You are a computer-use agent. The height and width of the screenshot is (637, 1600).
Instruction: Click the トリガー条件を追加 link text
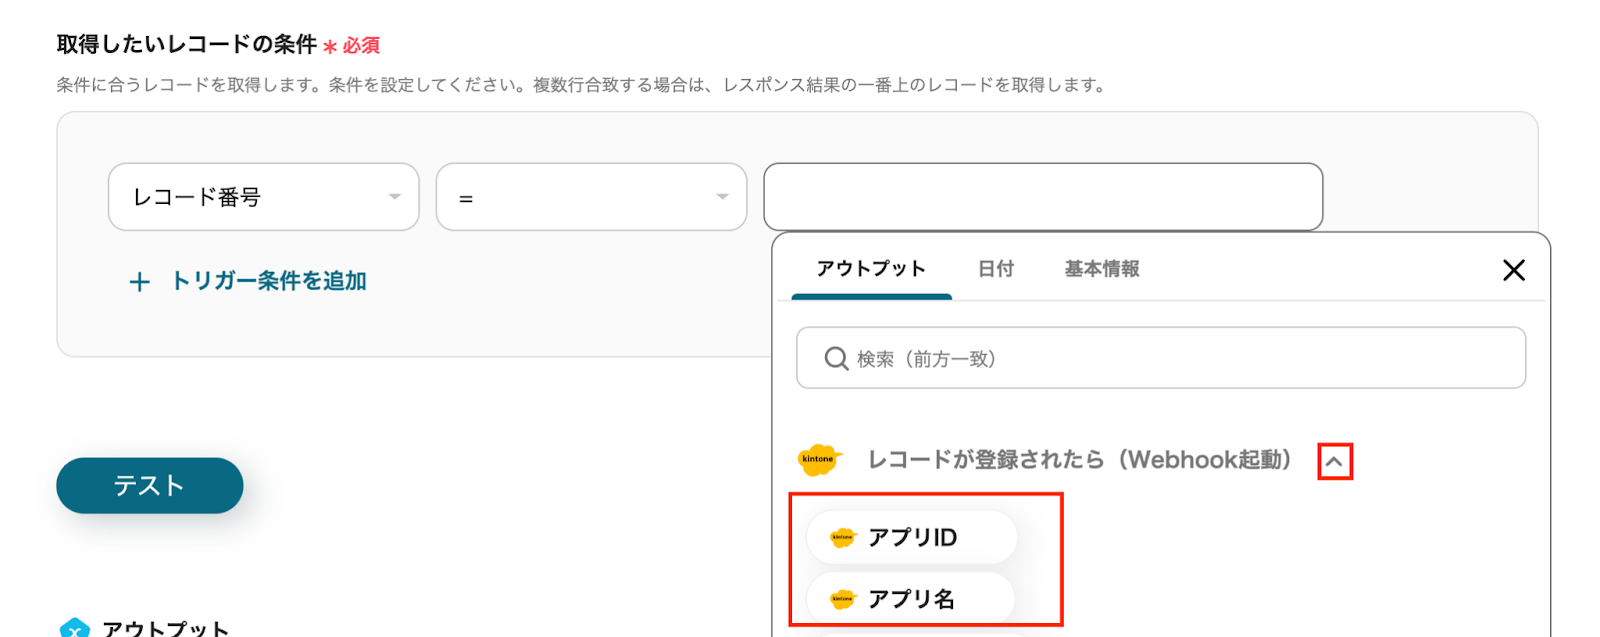pos(268,281)
